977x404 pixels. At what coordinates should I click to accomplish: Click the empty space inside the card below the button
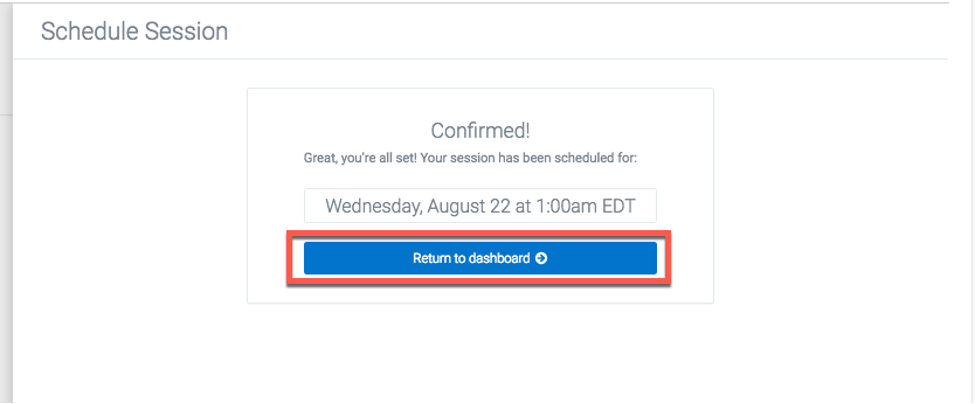coord(480,293)
